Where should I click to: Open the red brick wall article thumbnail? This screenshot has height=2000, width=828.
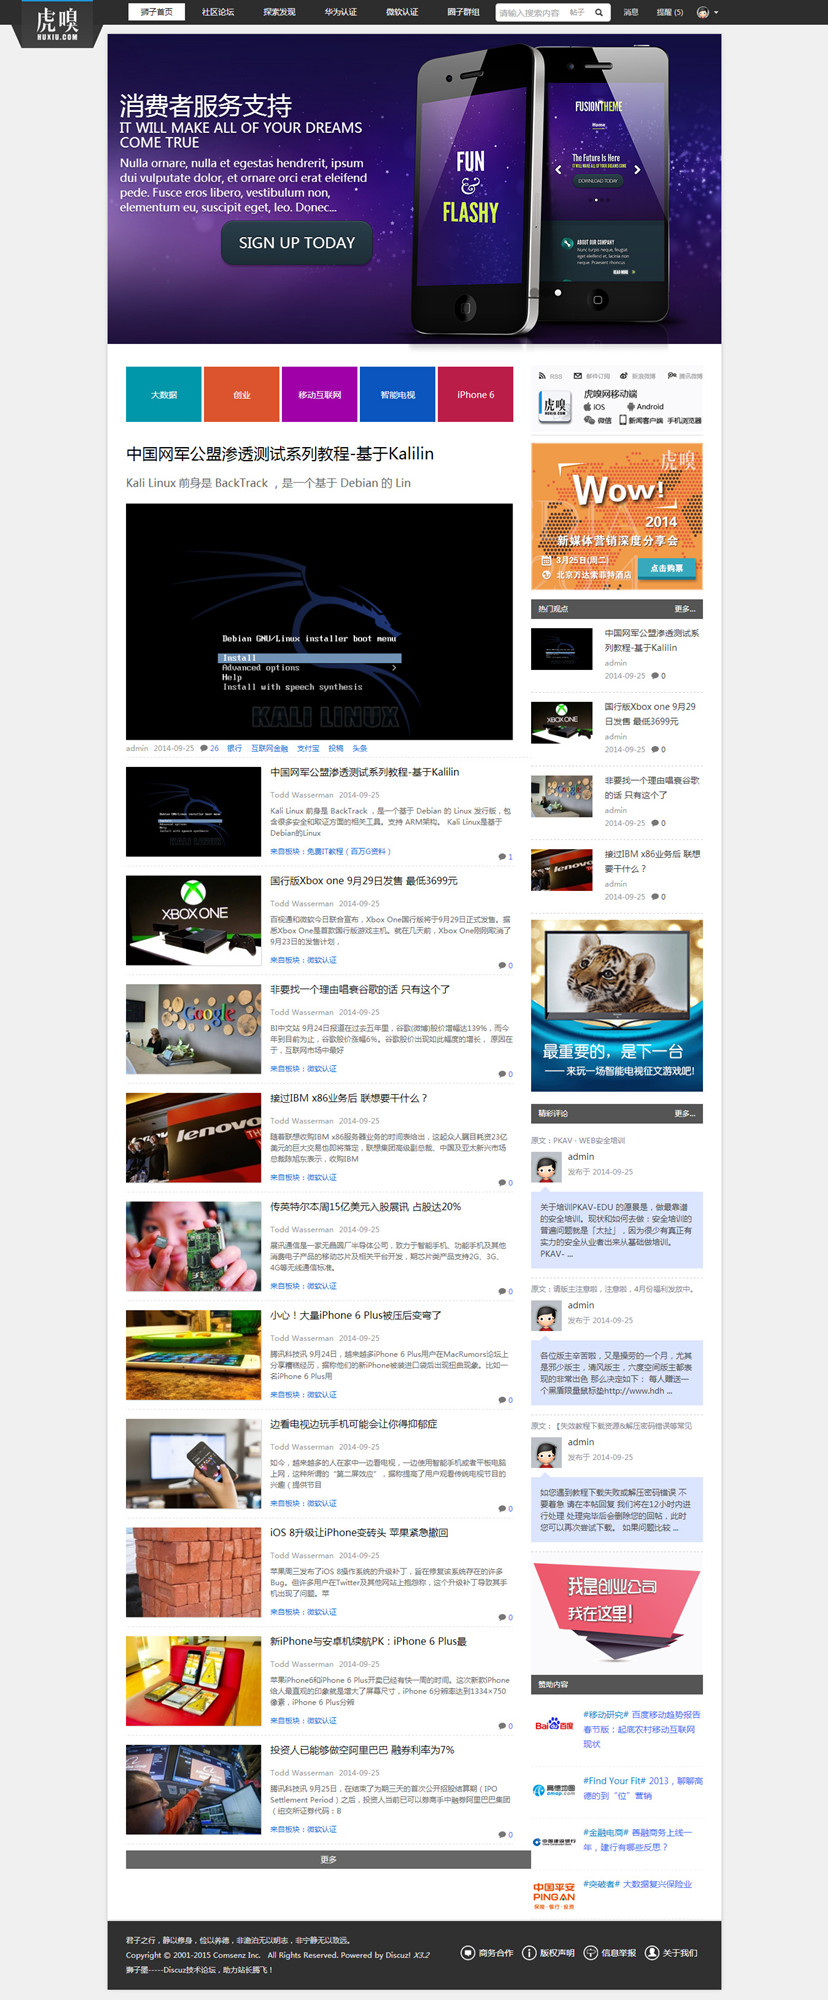tap(194, 1572)
